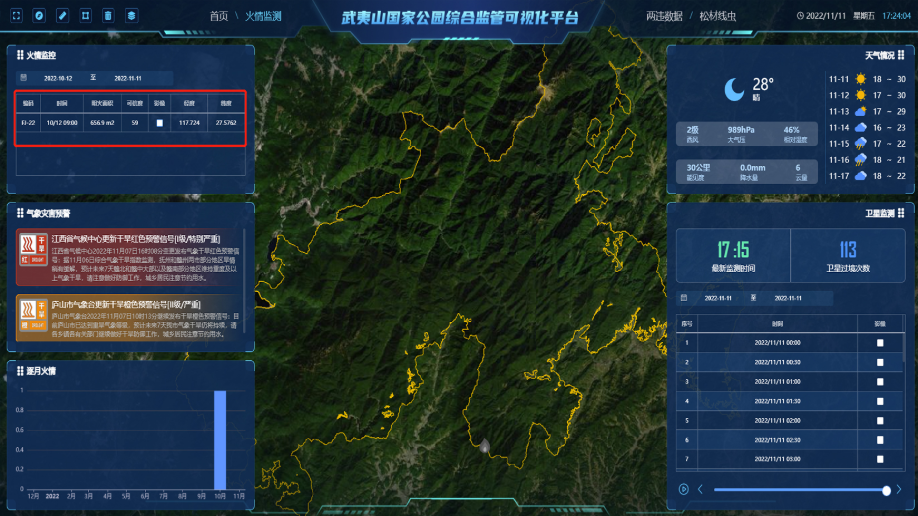Click next arrow in satellite timeline
The width and height of the screenshot is (918, 516).
(899, 489)
